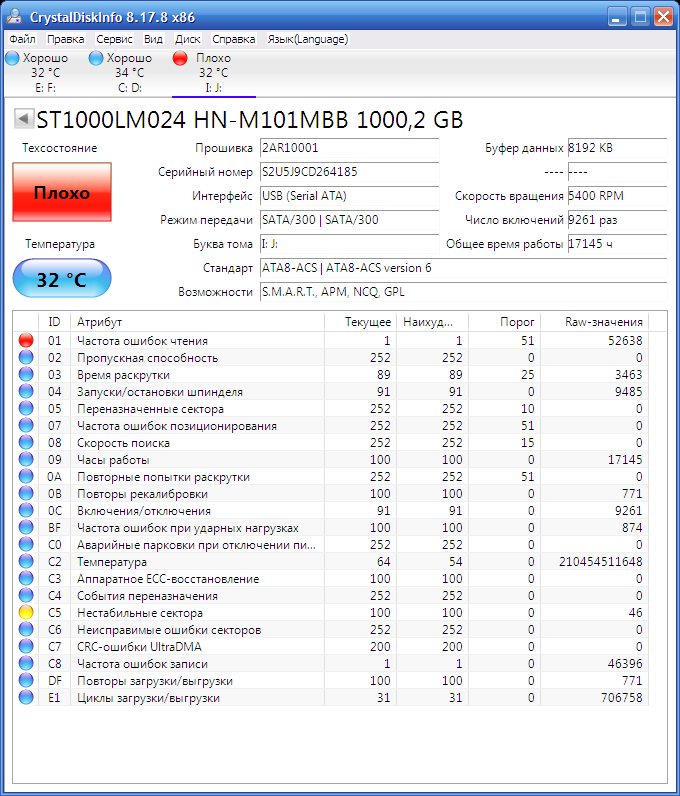Viewport: 680px width, 796px height.
Task: Click the Порог column header
Action: click(x=505, y=322)
